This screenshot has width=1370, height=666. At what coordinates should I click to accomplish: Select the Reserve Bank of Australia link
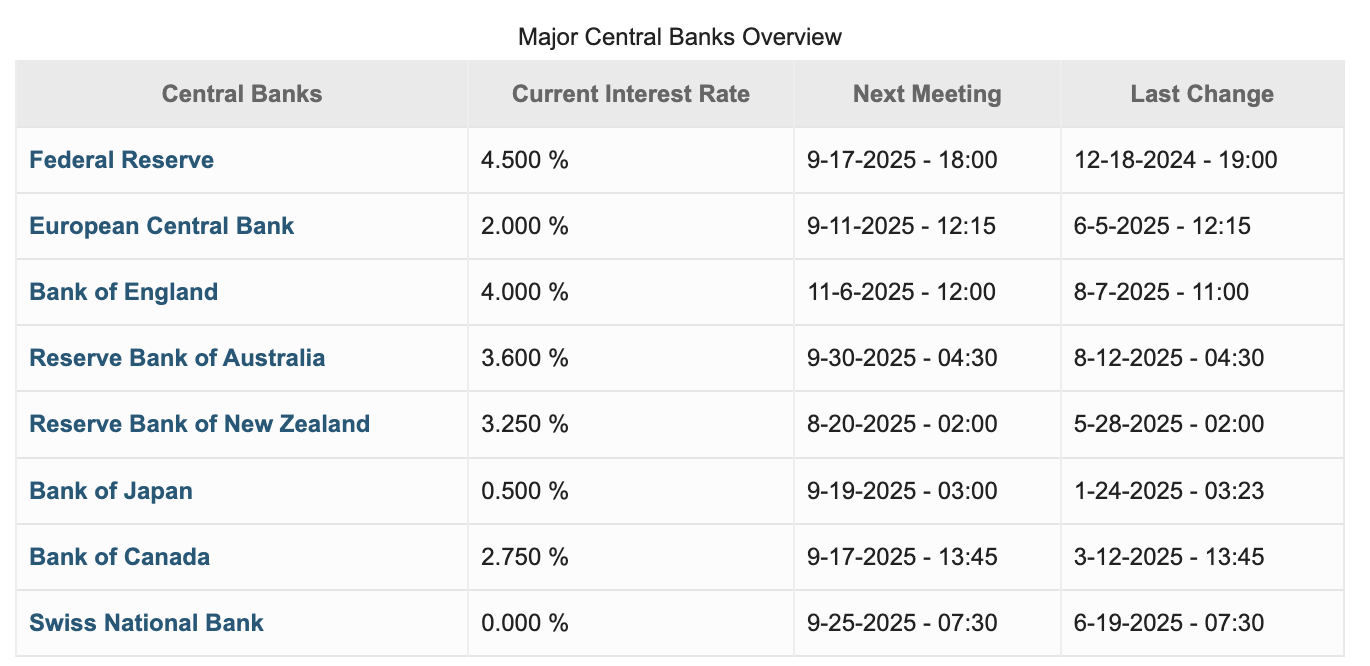tap(177, 358)
